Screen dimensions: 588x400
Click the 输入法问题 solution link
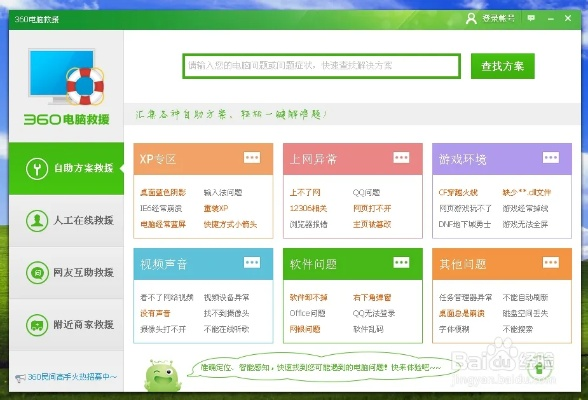(x=223, y=193)
